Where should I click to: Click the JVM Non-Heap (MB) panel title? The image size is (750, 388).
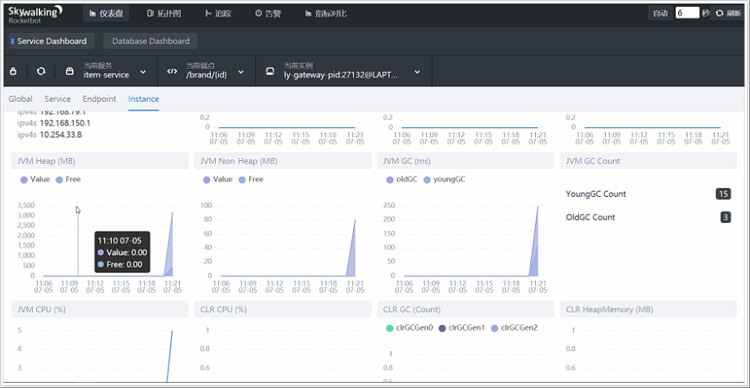click(238, 161)
